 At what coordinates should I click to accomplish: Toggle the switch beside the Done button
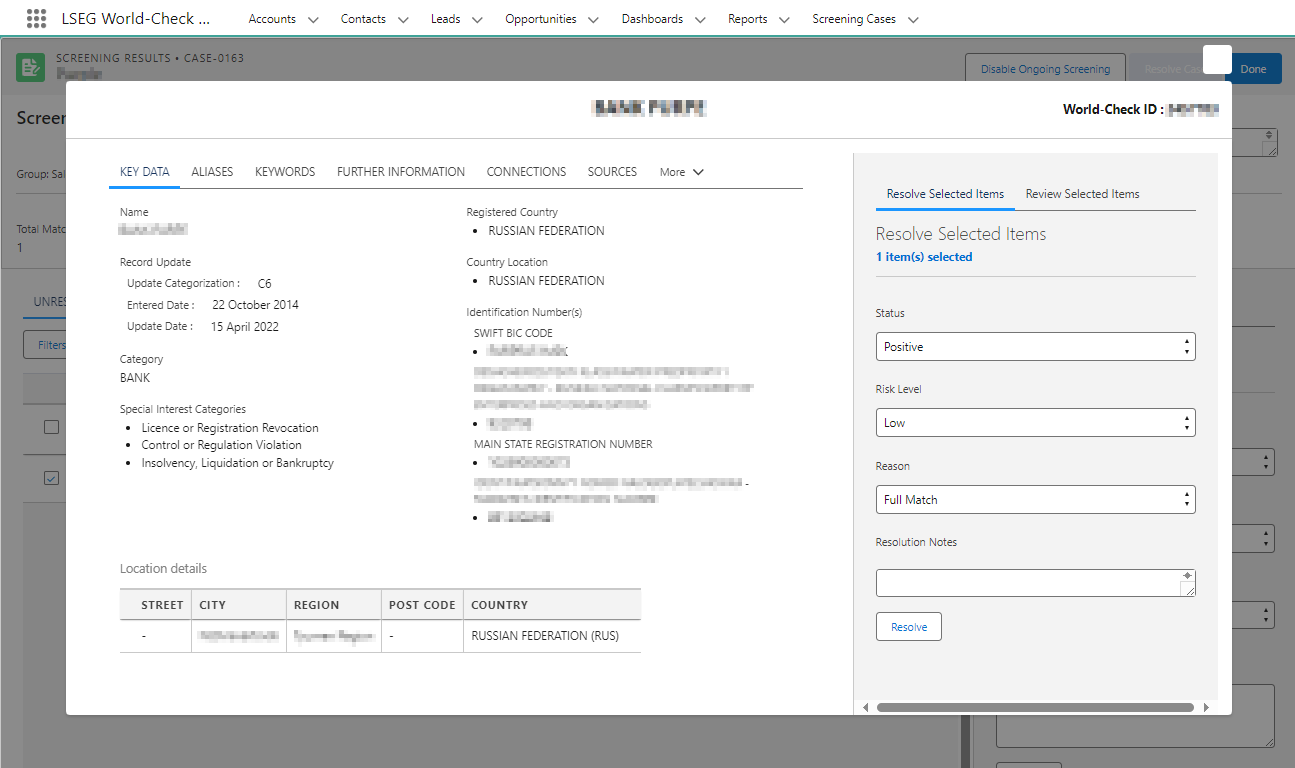(x=1217, y=60)
